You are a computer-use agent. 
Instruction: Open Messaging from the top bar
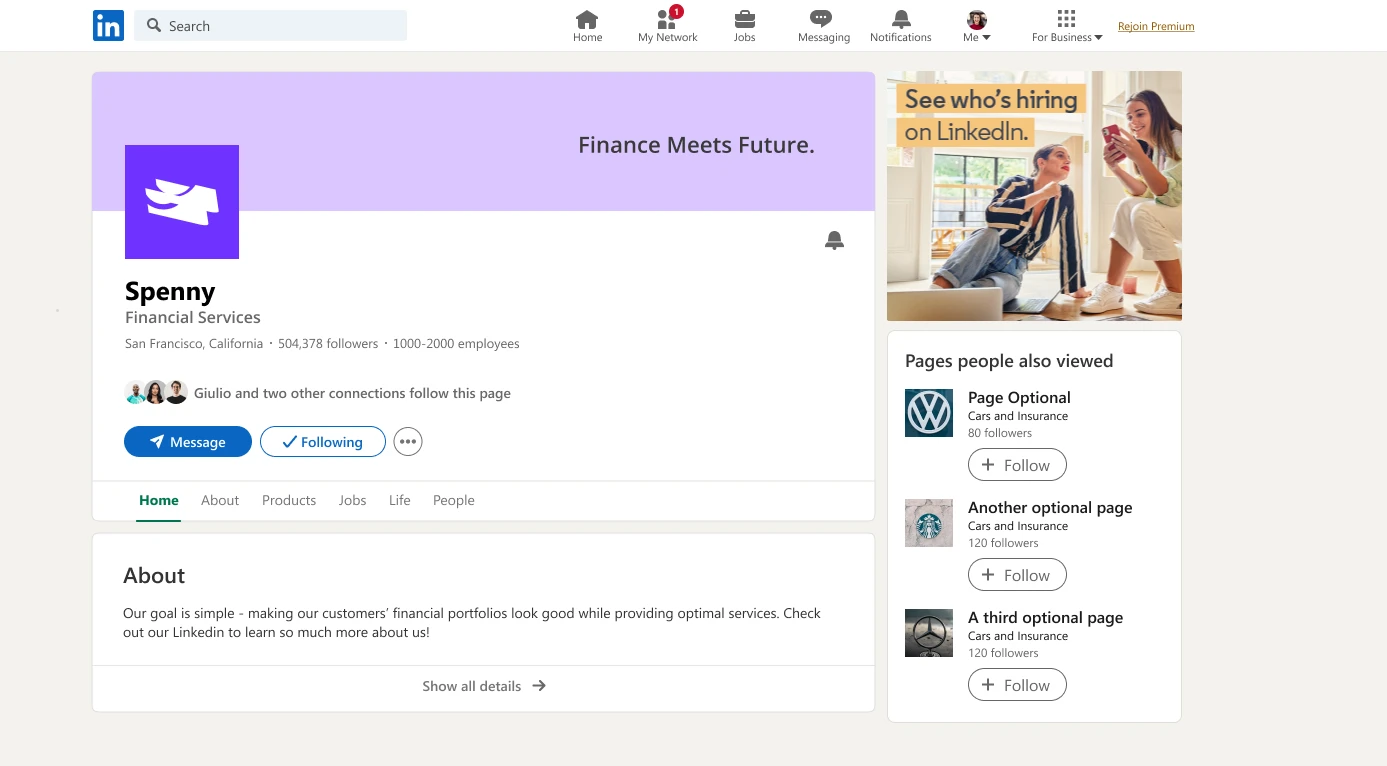(823, 27)
